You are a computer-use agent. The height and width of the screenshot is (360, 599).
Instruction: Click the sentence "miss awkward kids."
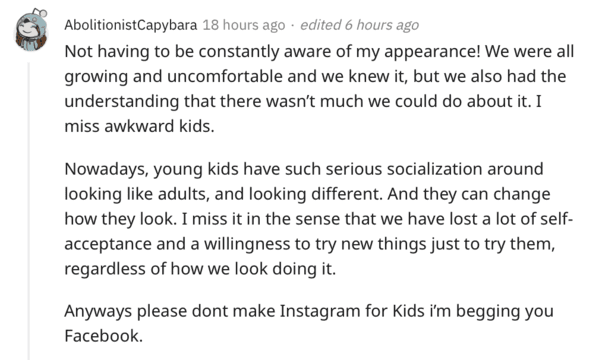(139, 126)
